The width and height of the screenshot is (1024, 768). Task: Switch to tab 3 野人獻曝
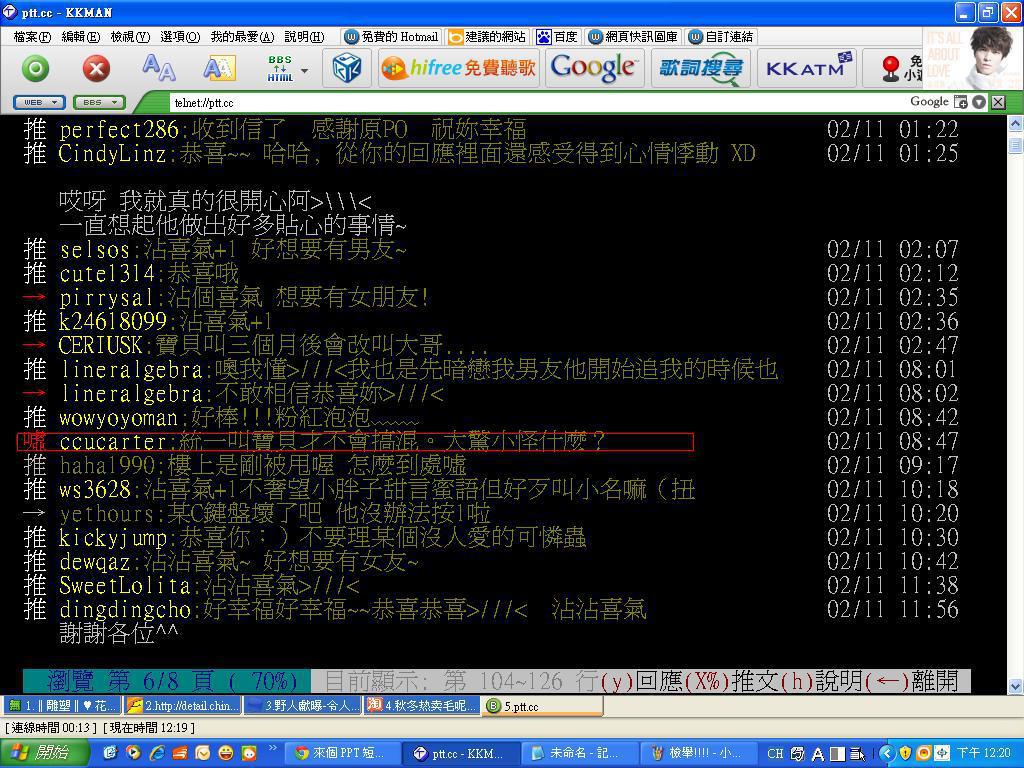302,705
